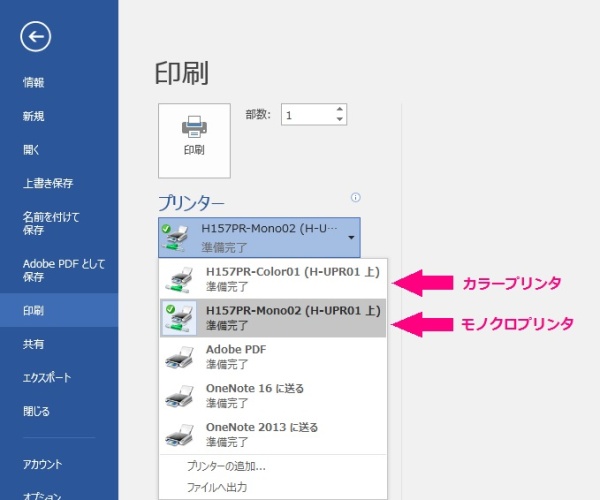This screenshot has width=600, height=500.
Task: Click the OneNote 16 printer icon
Action: [179, 396]
